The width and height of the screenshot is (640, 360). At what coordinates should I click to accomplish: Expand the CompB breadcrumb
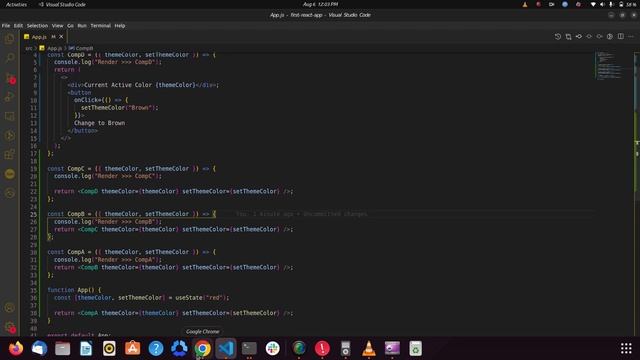81,48
